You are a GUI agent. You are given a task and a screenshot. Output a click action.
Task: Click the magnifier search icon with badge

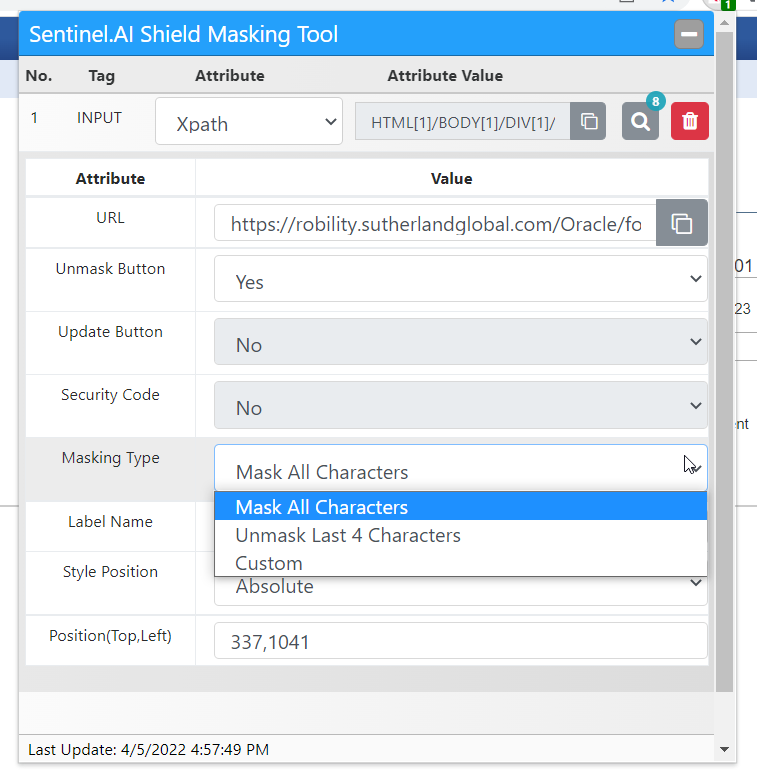tap(640, 122)
